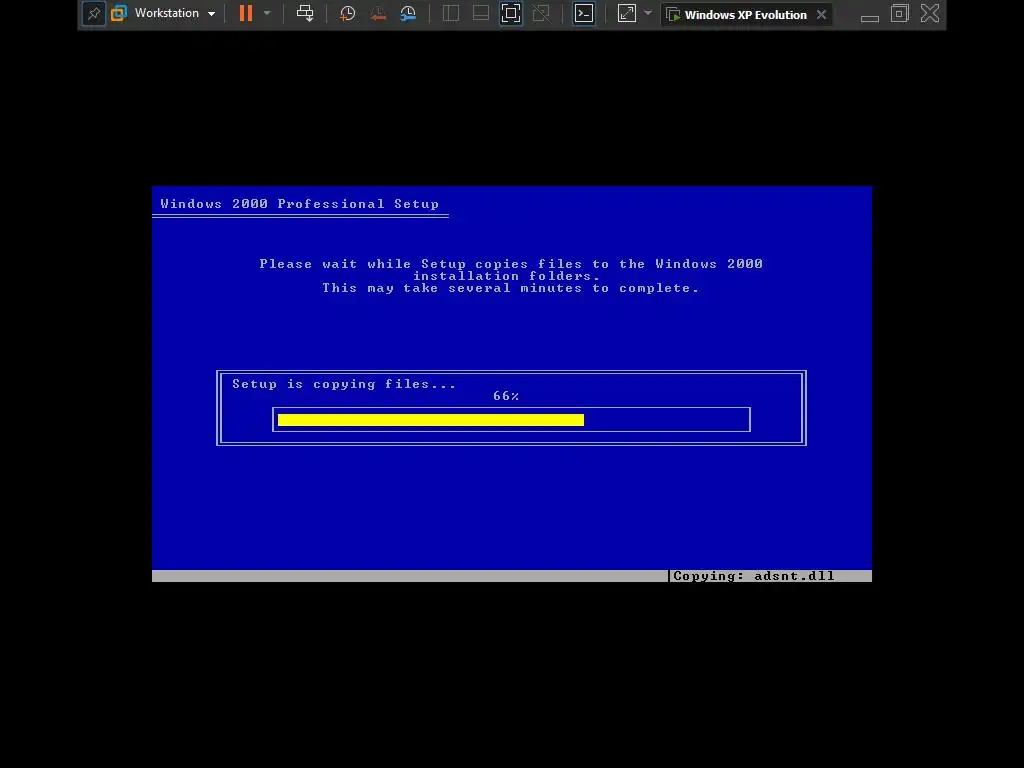Image resolution: width=1024 pixels, height=768 pixels.
Task: Take a snapshot of the VM
Action: point(347,14)
